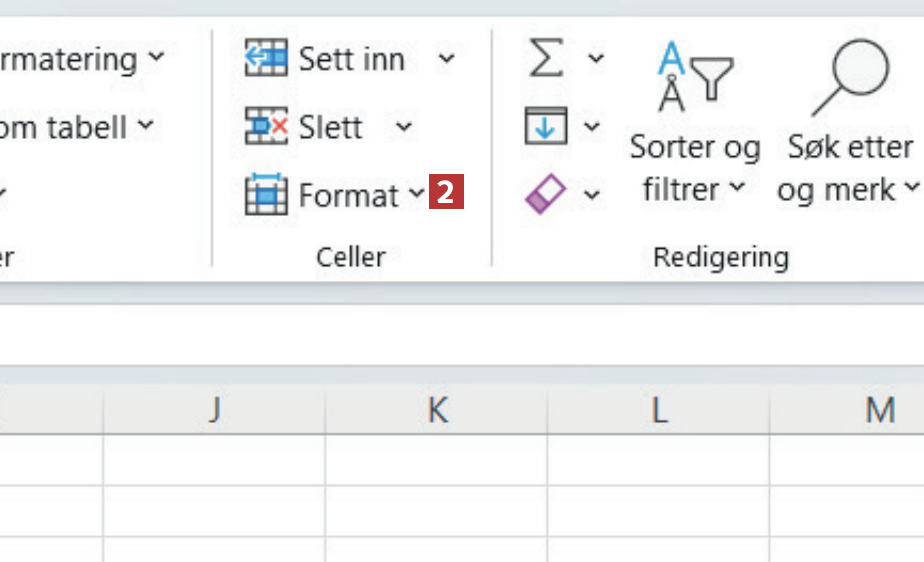924x562 pixels.
Task: Click the Slett cells icon
Action: pyautogui.click(x=266, y=127)
